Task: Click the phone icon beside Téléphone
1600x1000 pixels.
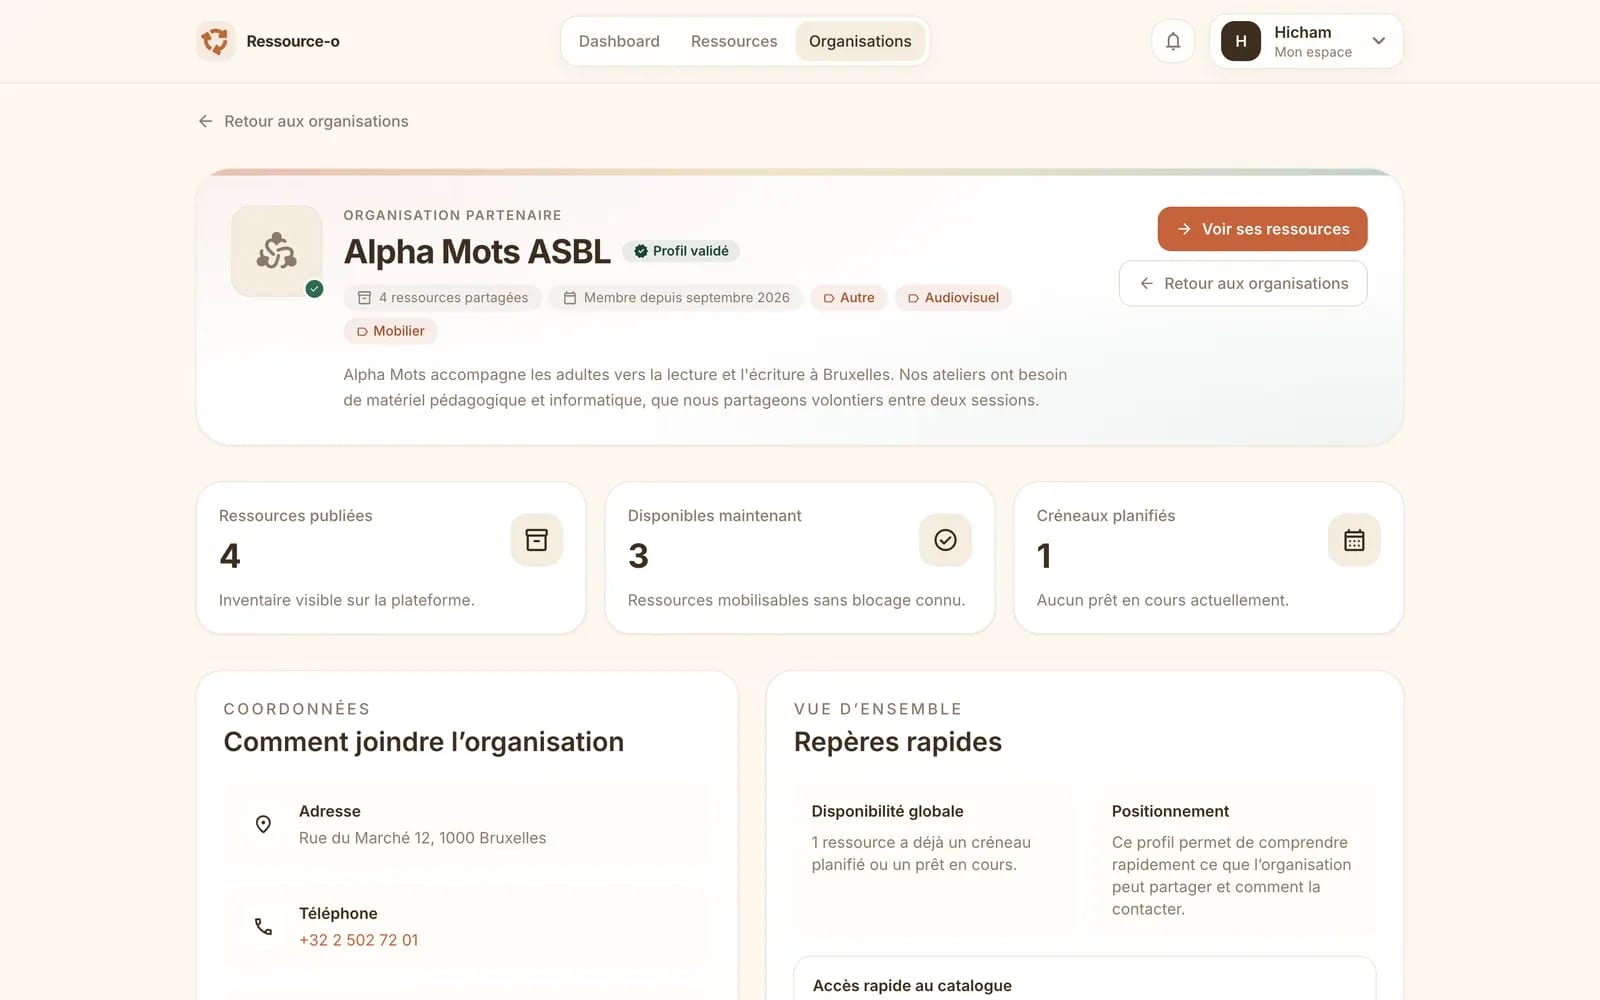Action: [x=263, y=926]
